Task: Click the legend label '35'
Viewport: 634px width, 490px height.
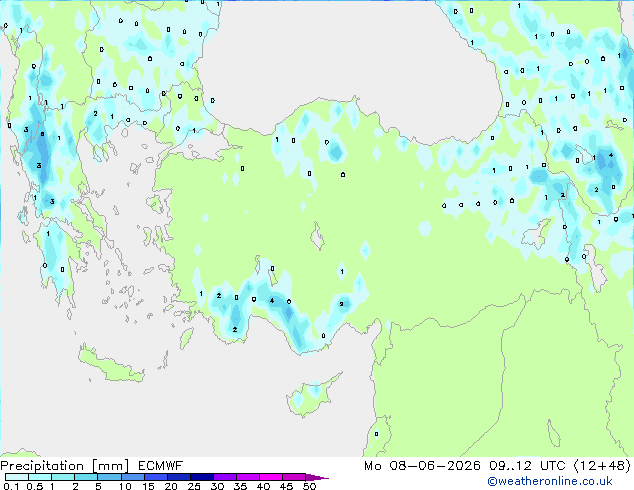Action: [x=240, y=486]
